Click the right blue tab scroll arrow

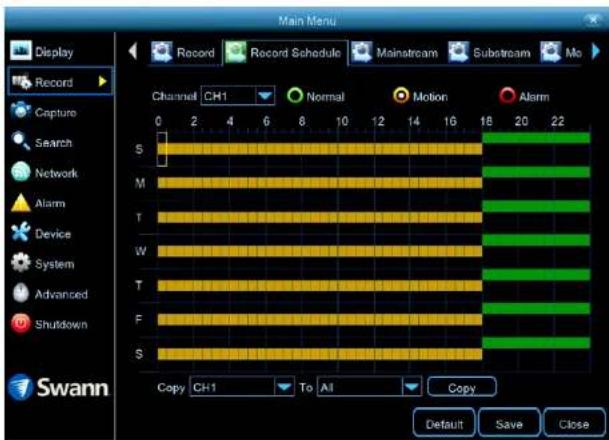pyautogui.click(x=595, y=51)
